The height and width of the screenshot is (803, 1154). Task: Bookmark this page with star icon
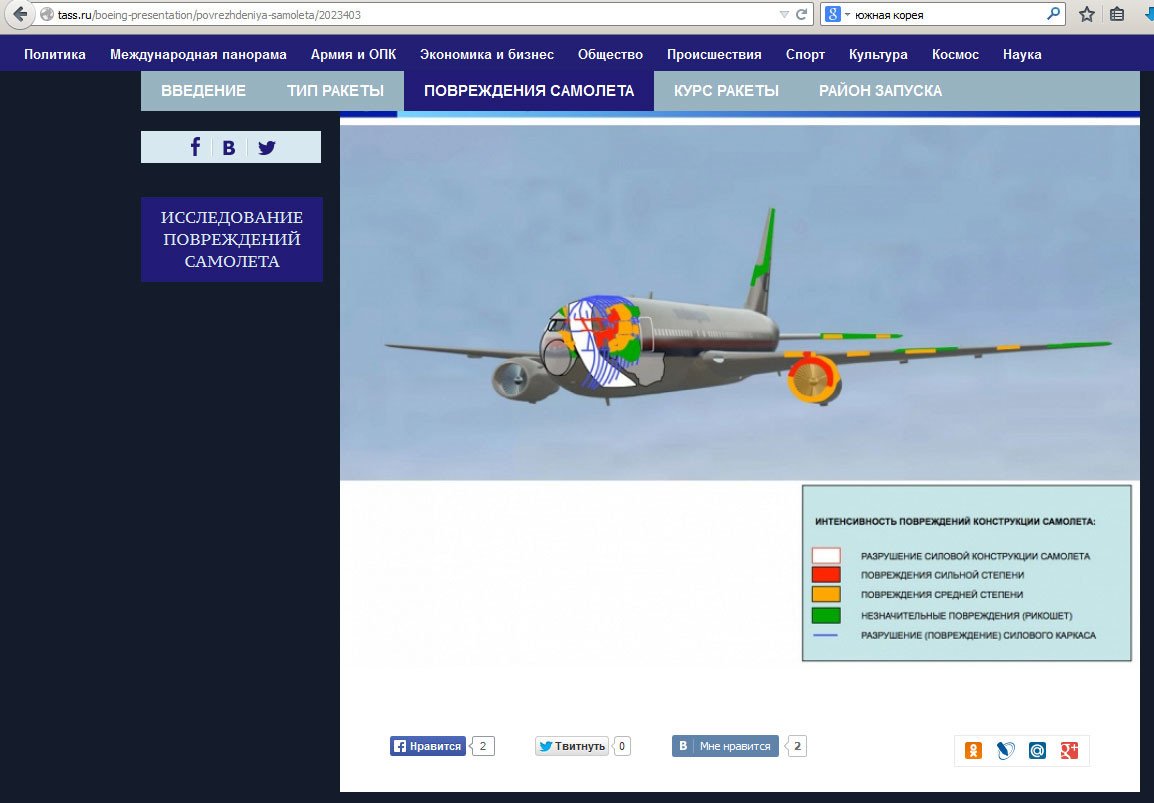(1086, 15)
